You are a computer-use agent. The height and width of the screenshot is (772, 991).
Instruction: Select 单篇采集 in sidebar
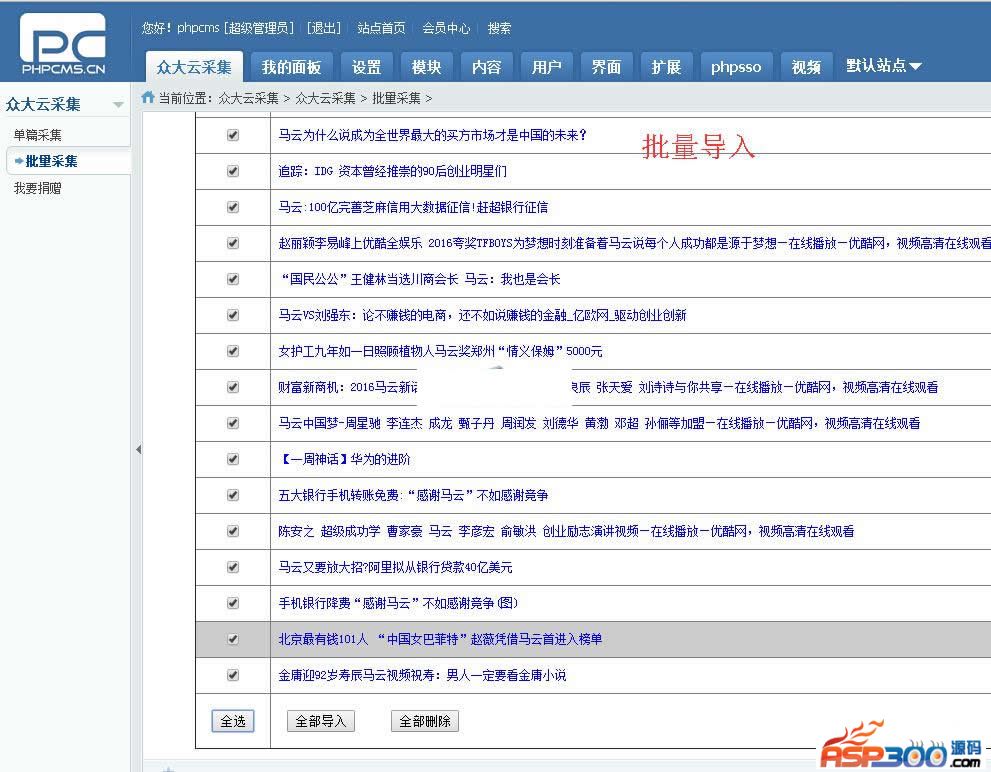pyautogui.click(x=38, y=135)
